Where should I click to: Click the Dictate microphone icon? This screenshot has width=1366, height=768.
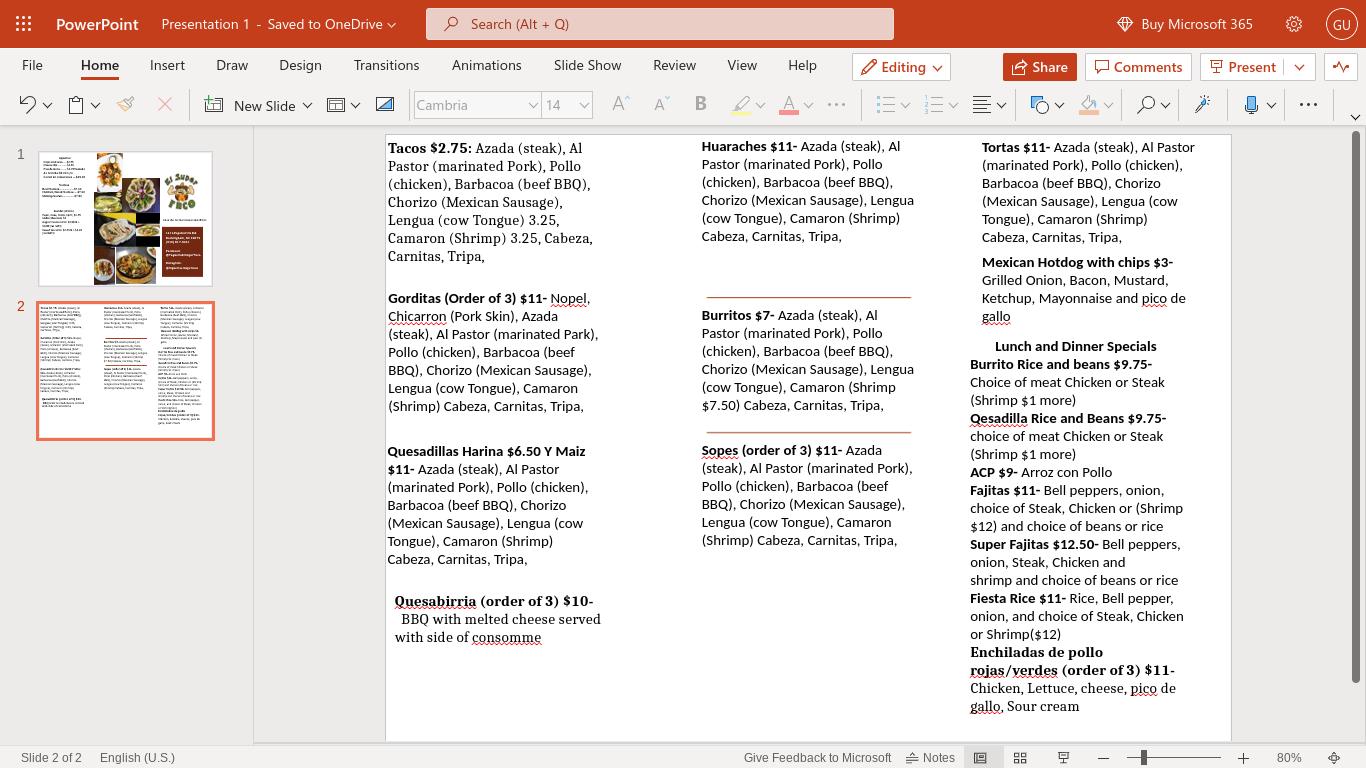[1250, 105]
